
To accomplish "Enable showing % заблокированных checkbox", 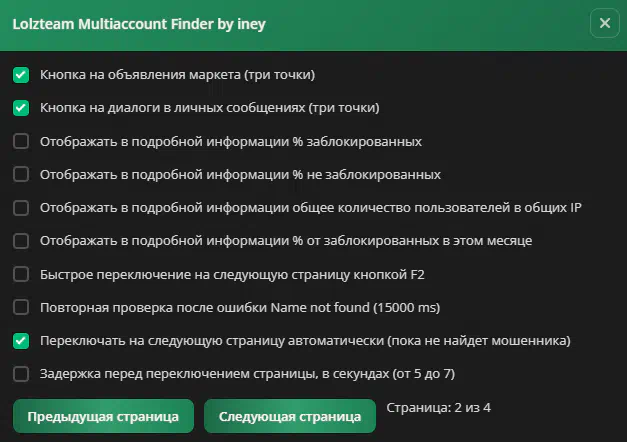I will click(x=21, y=141).
